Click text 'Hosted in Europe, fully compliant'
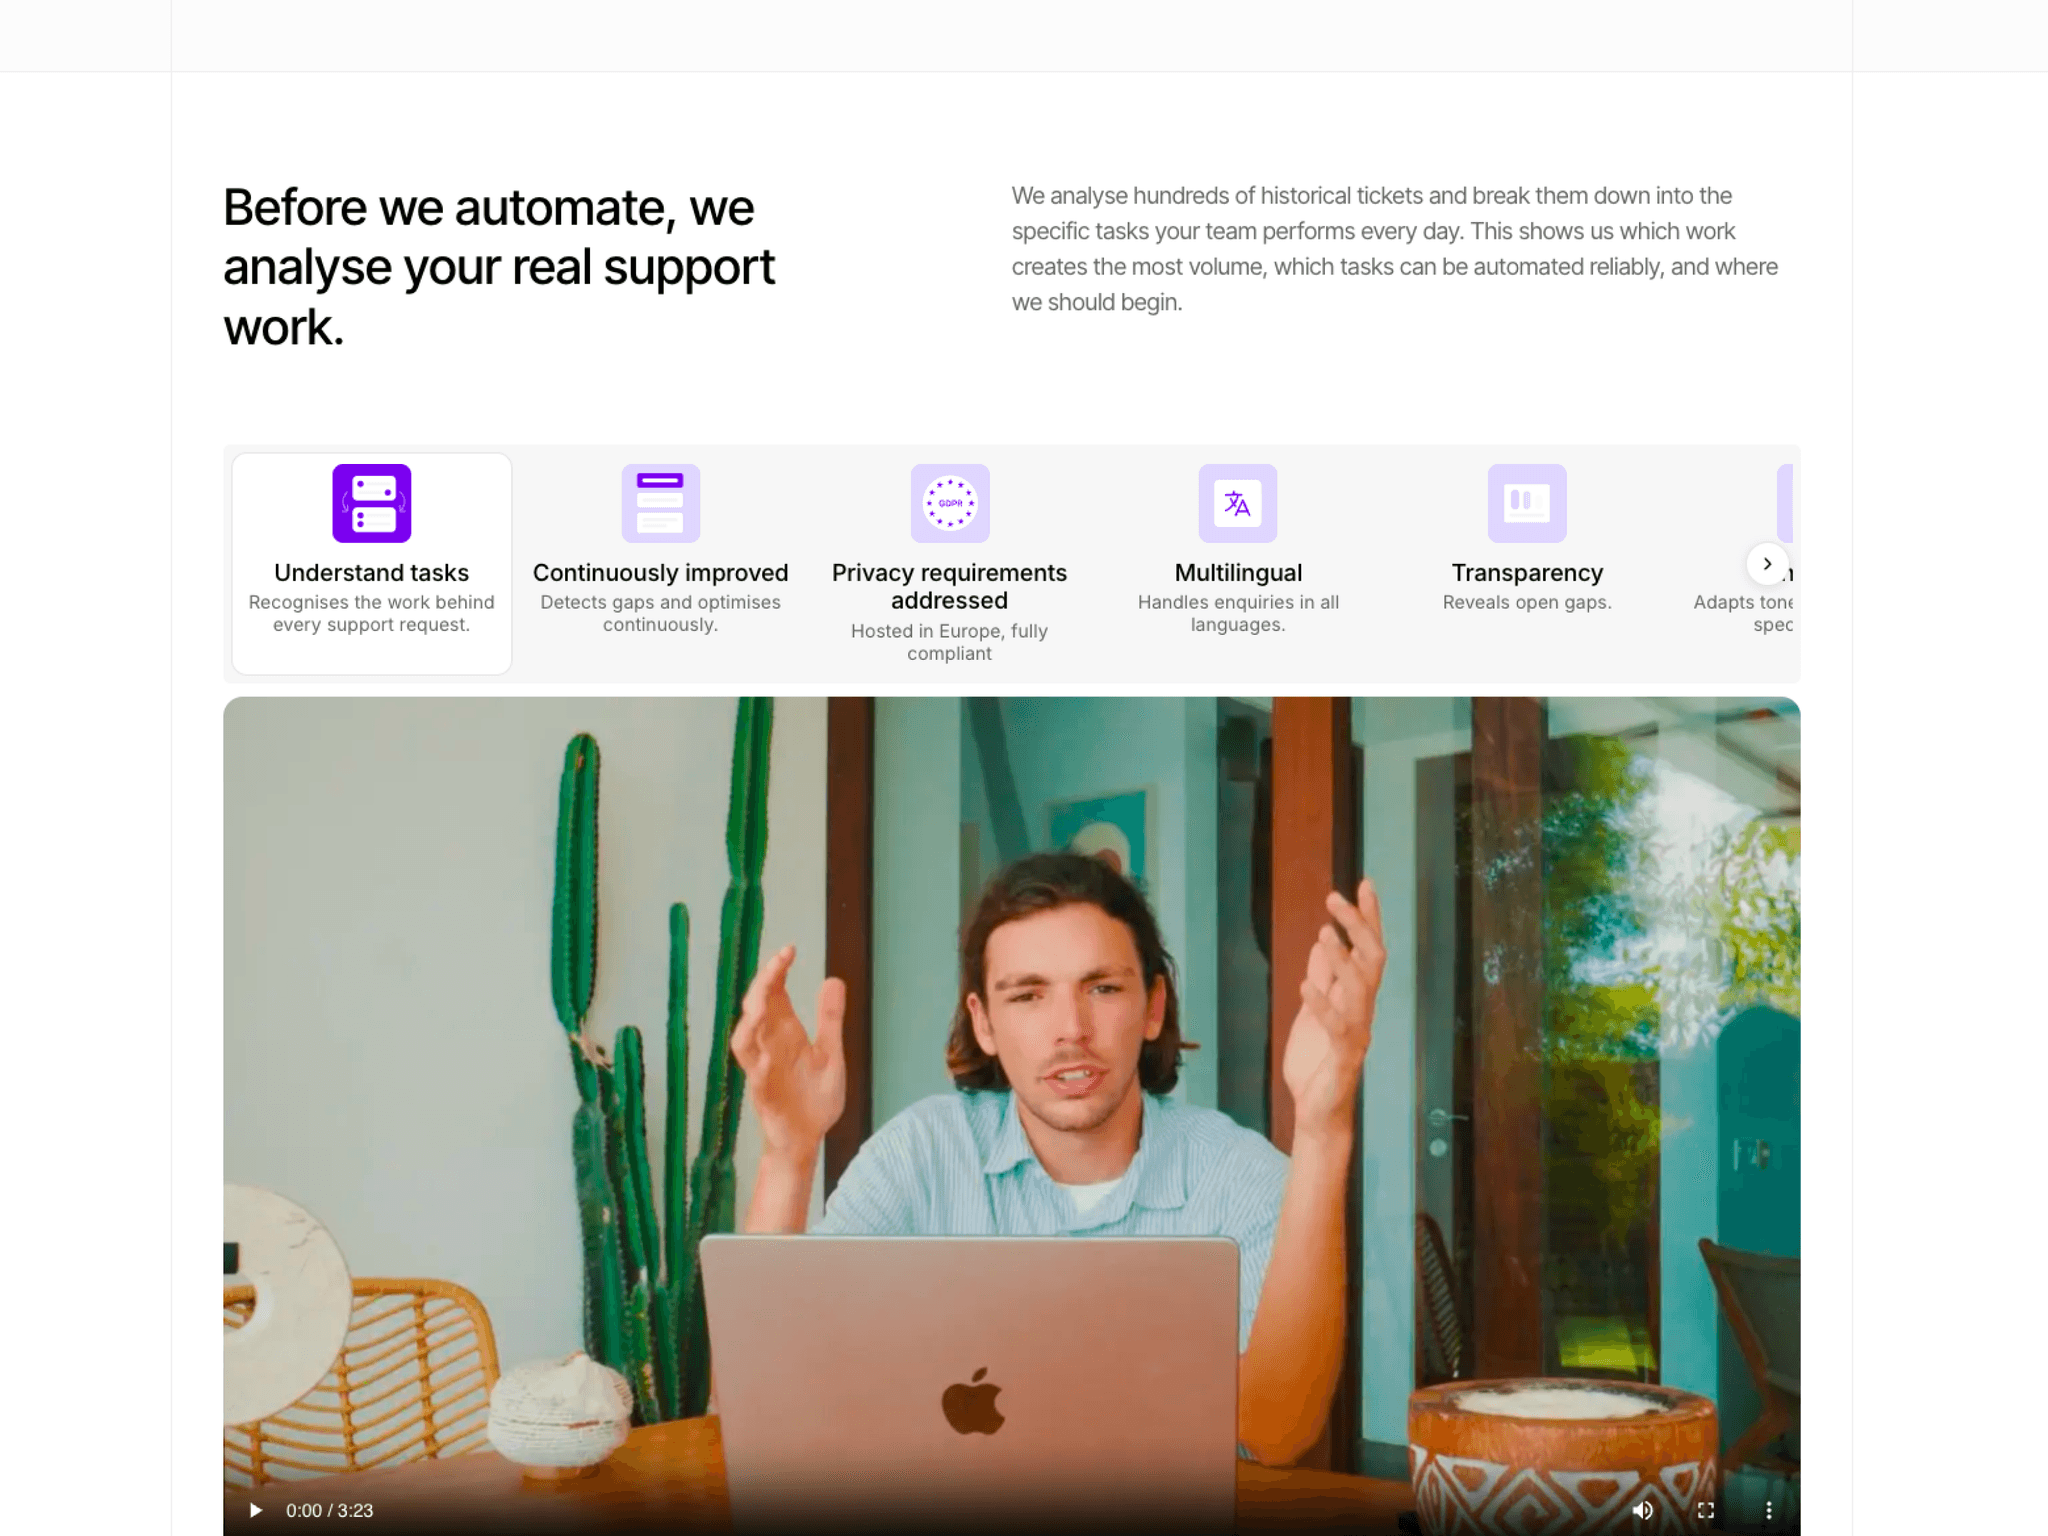 [949, 642]
